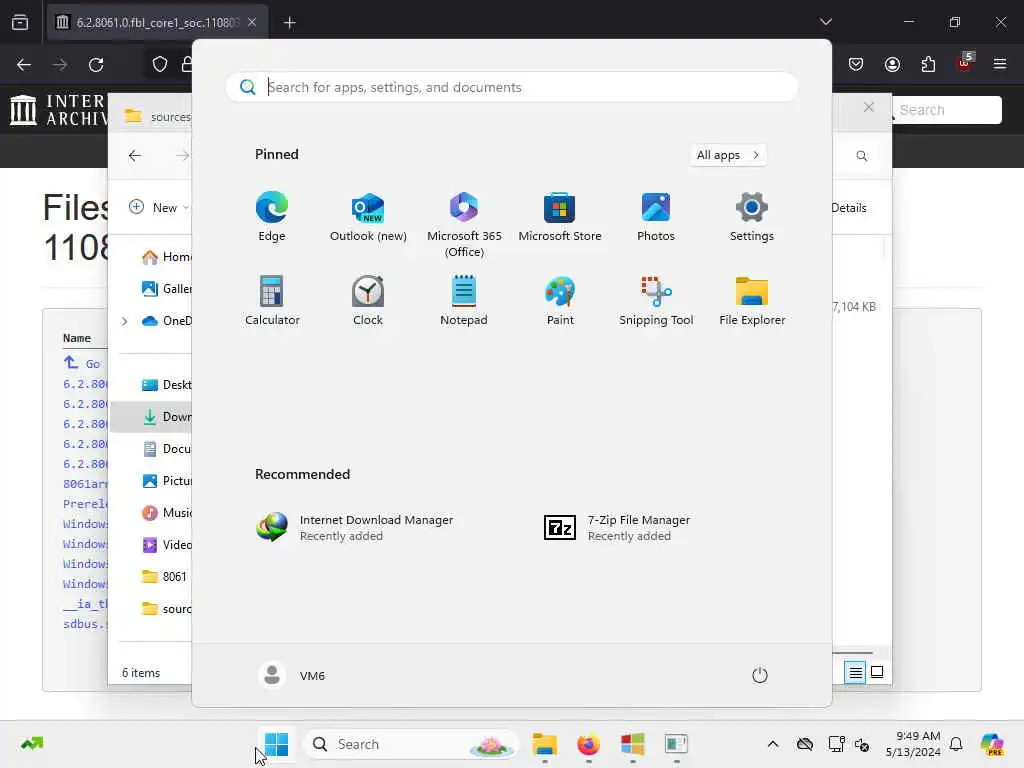
Task: Select Videos in File Explorer sidebar
Action: pos(167,545)
